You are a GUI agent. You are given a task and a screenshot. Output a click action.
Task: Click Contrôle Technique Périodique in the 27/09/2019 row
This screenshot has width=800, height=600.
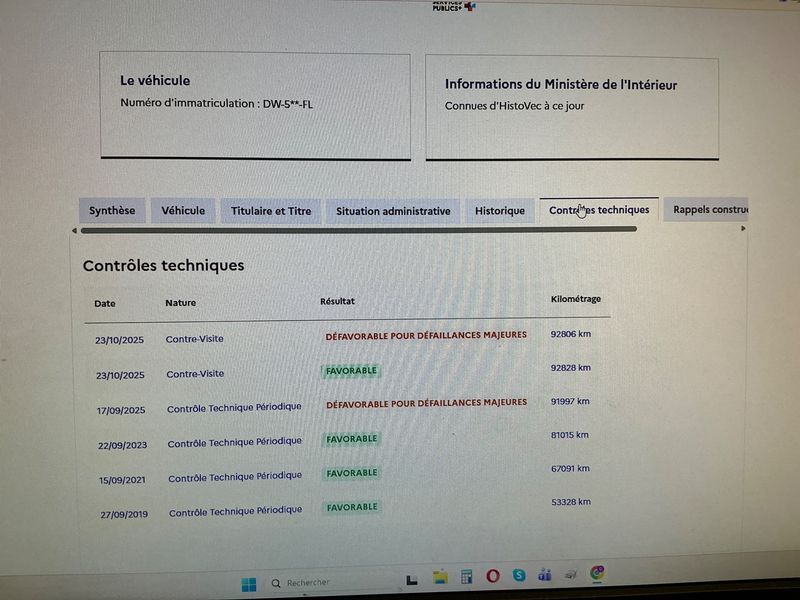236,511
